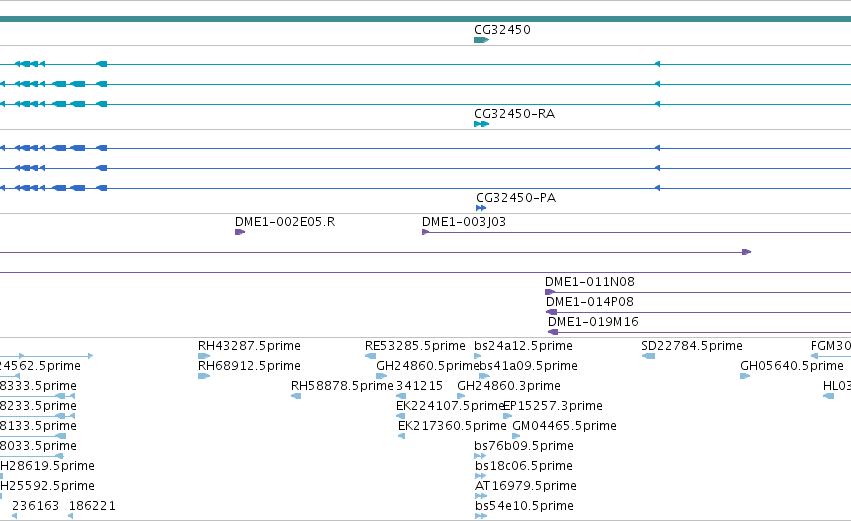Select the arrow glyph under RE53285.5prime

click(371, 356)
